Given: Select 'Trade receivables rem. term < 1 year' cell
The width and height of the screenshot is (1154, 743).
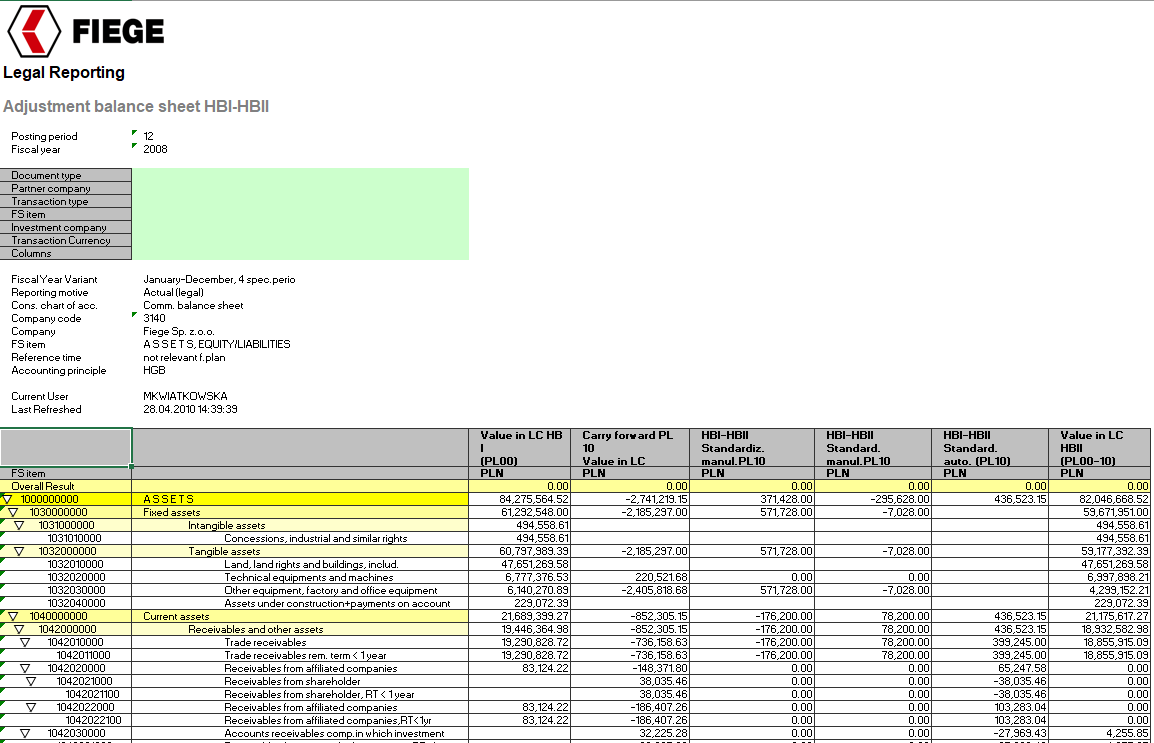Looking at the screenshot, I should point(300,655).
